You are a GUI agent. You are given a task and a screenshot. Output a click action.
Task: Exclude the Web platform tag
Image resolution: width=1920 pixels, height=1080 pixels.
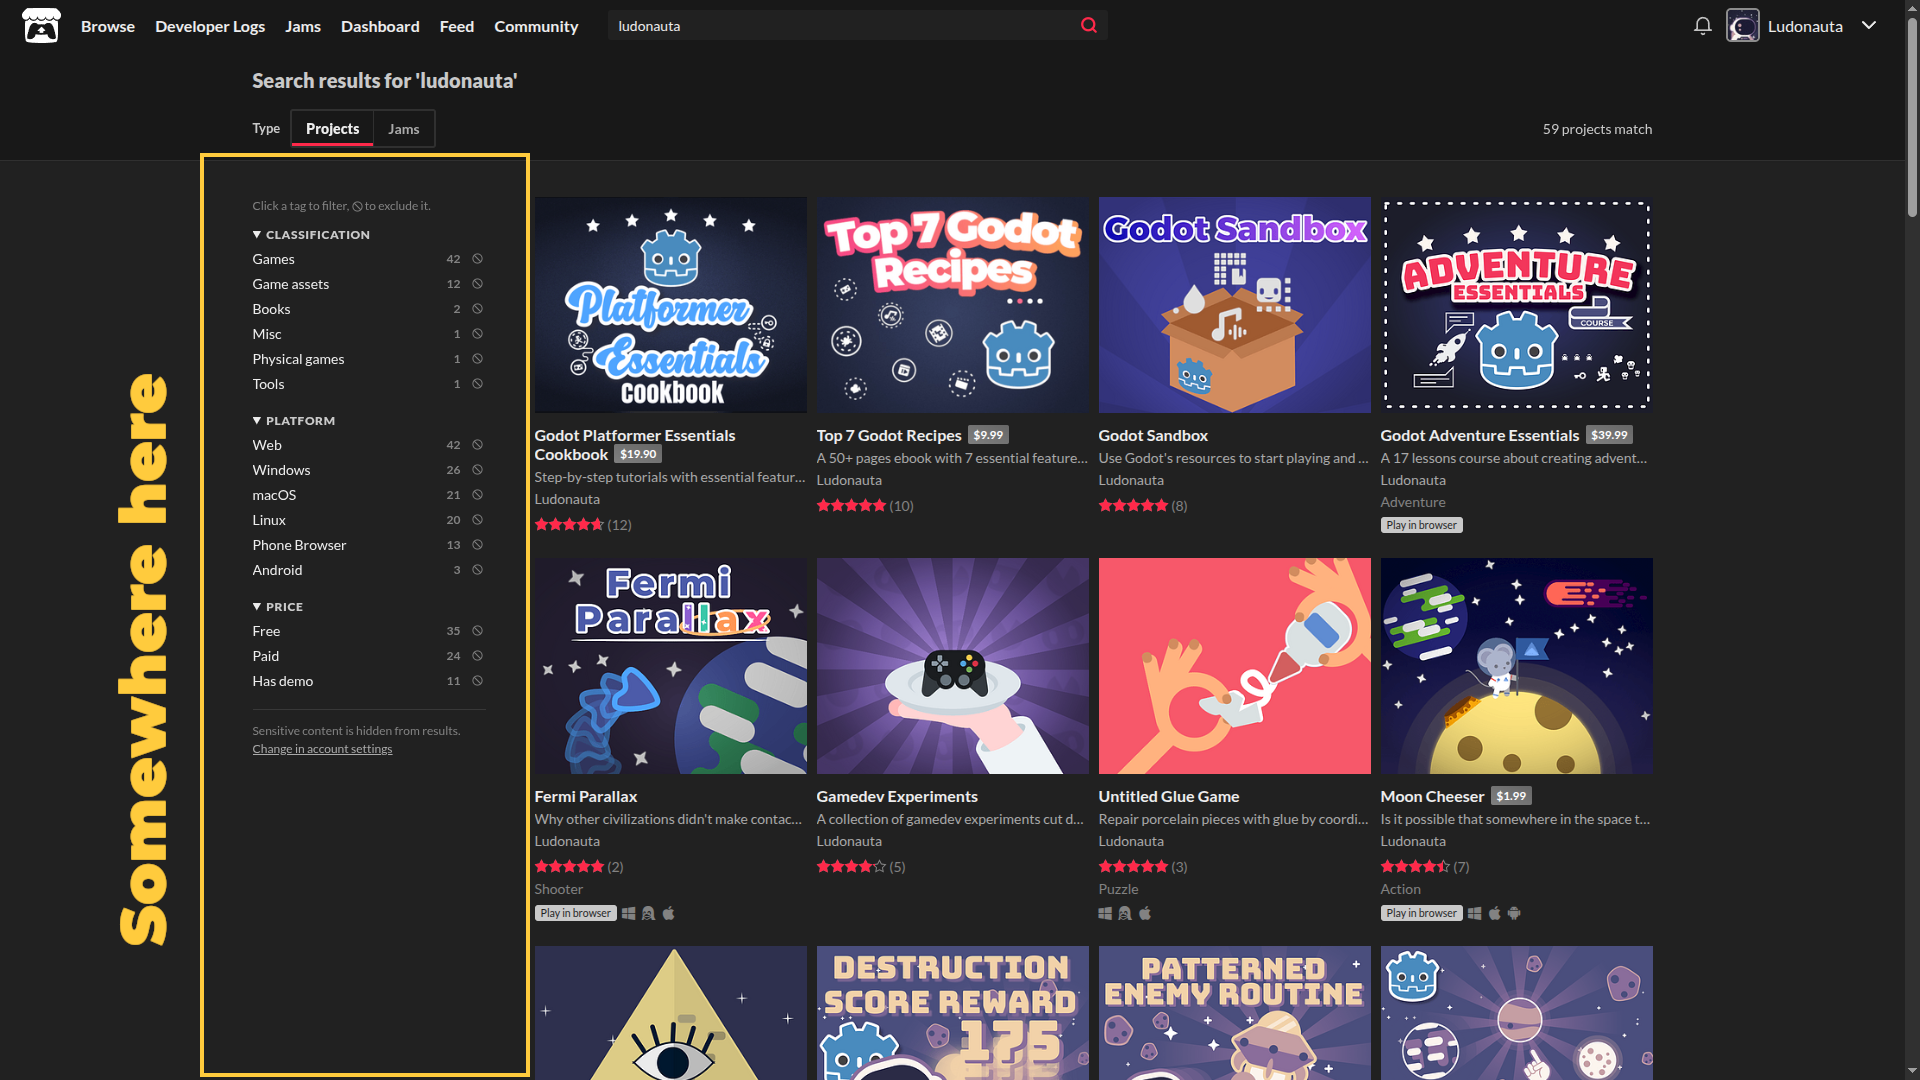coord(478,445)
